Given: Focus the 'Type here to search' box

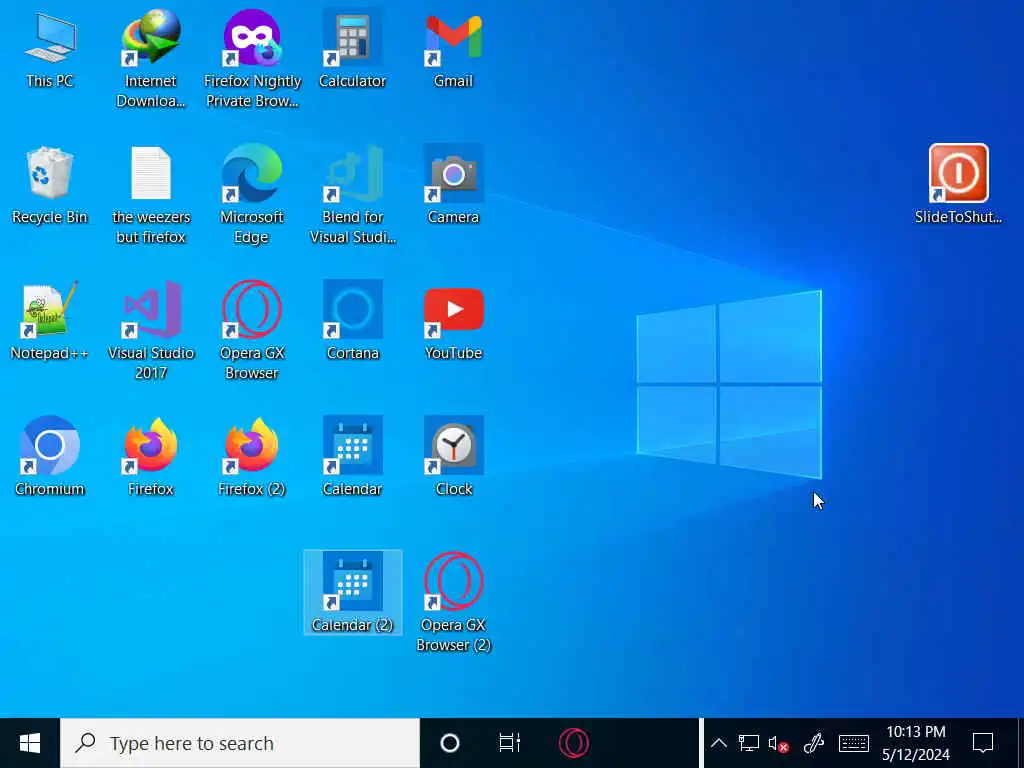Looking at the screenshot, I should 240,743.
